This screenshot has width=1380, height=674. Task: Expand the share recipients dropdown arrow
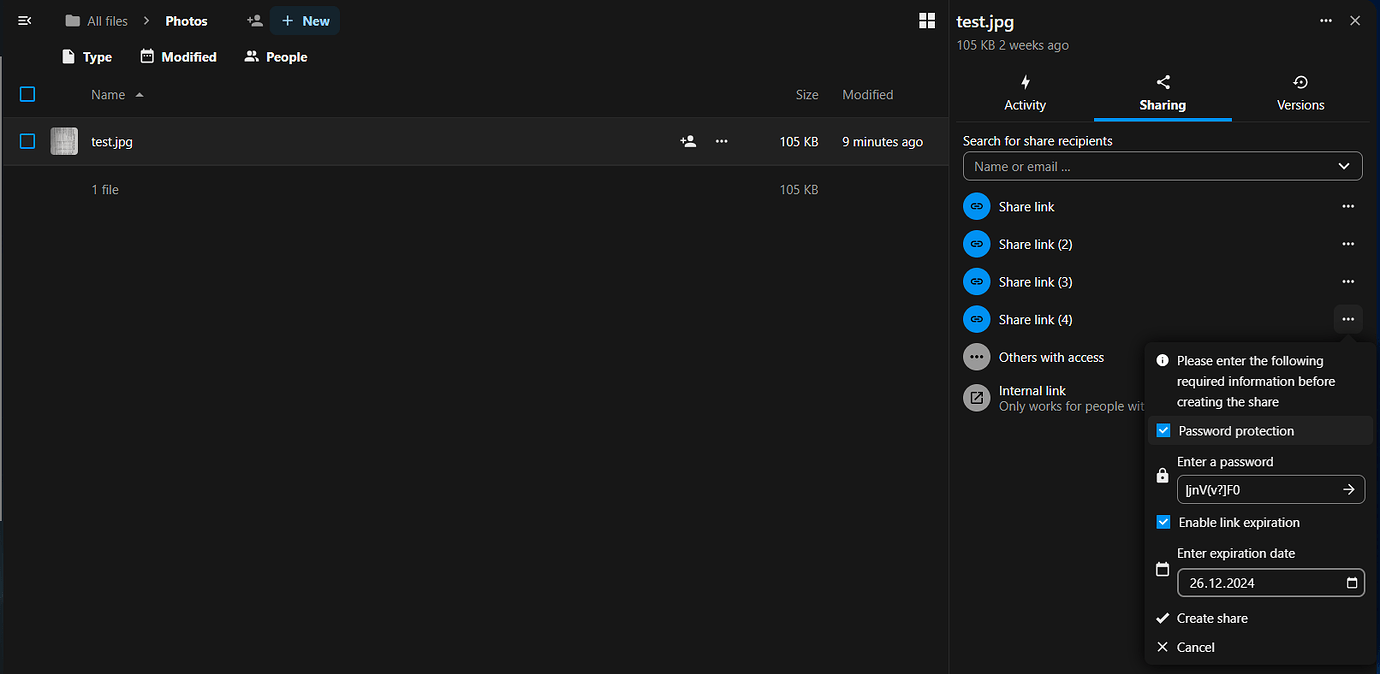[x=1344, y=166]
